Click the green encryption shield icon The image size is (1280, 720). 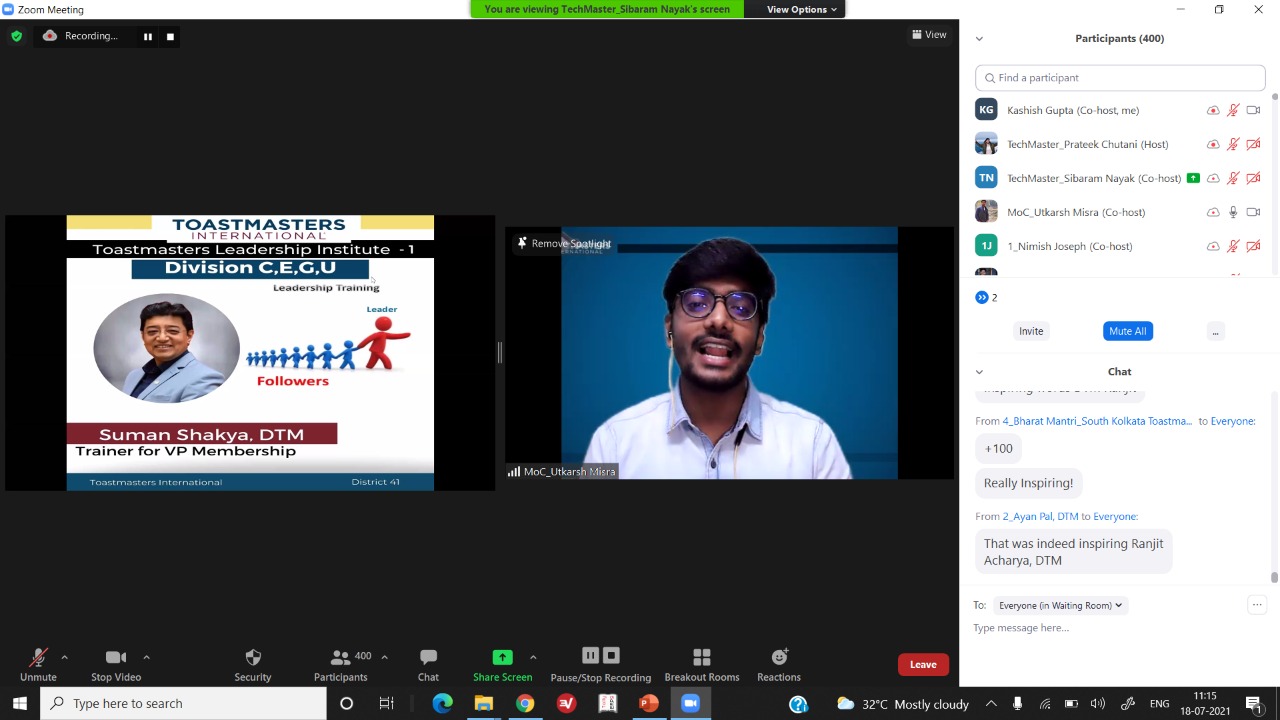coord(16,36)
